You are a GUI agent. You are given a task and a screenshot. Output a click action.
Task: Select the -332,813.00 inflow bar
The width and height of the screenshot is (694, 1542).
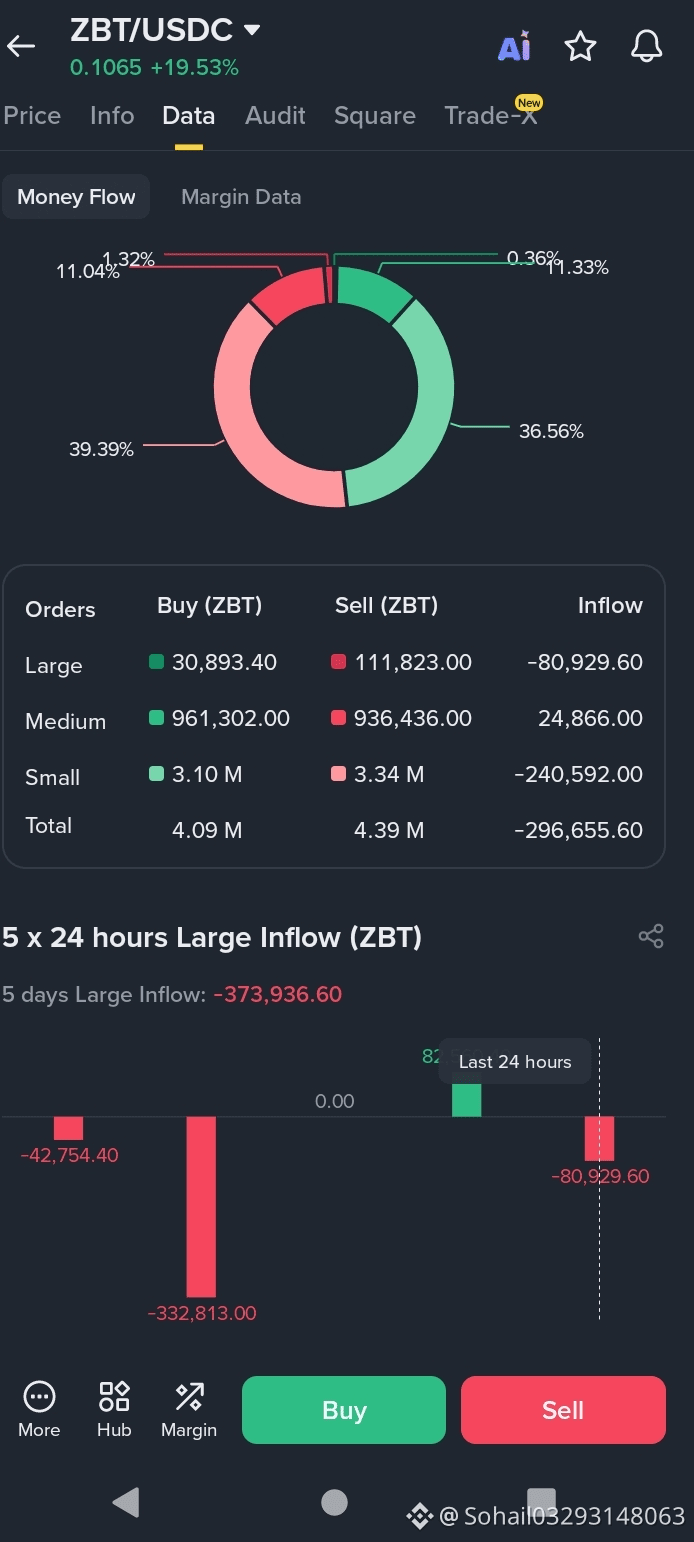201,1206
